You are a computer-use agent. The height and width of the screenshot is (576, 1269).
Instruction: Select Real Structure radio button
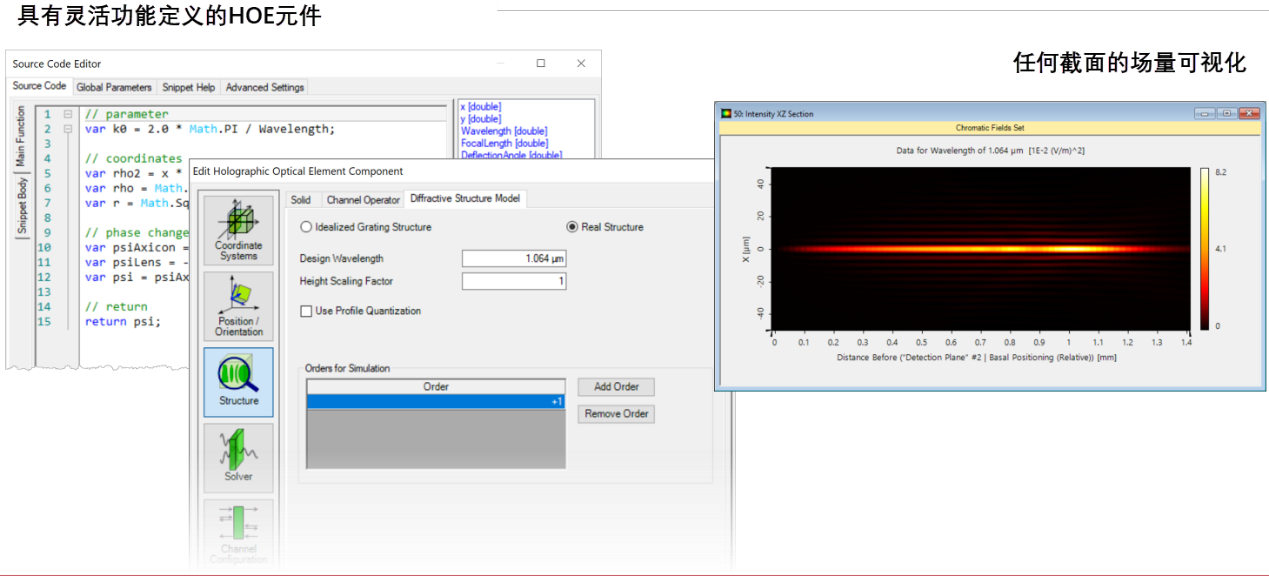point(573,227)
